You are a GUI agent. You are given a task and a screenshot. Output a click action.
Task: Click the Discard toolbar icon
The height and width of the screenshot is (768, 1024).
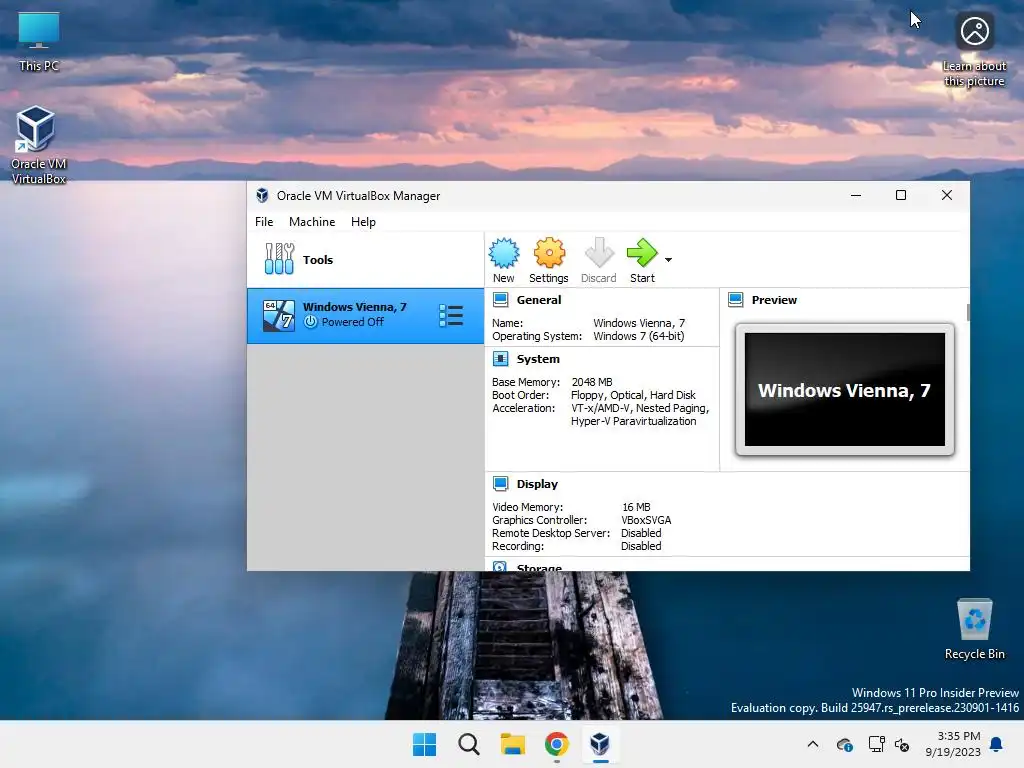pyautogui.click(x=599, y=253)
